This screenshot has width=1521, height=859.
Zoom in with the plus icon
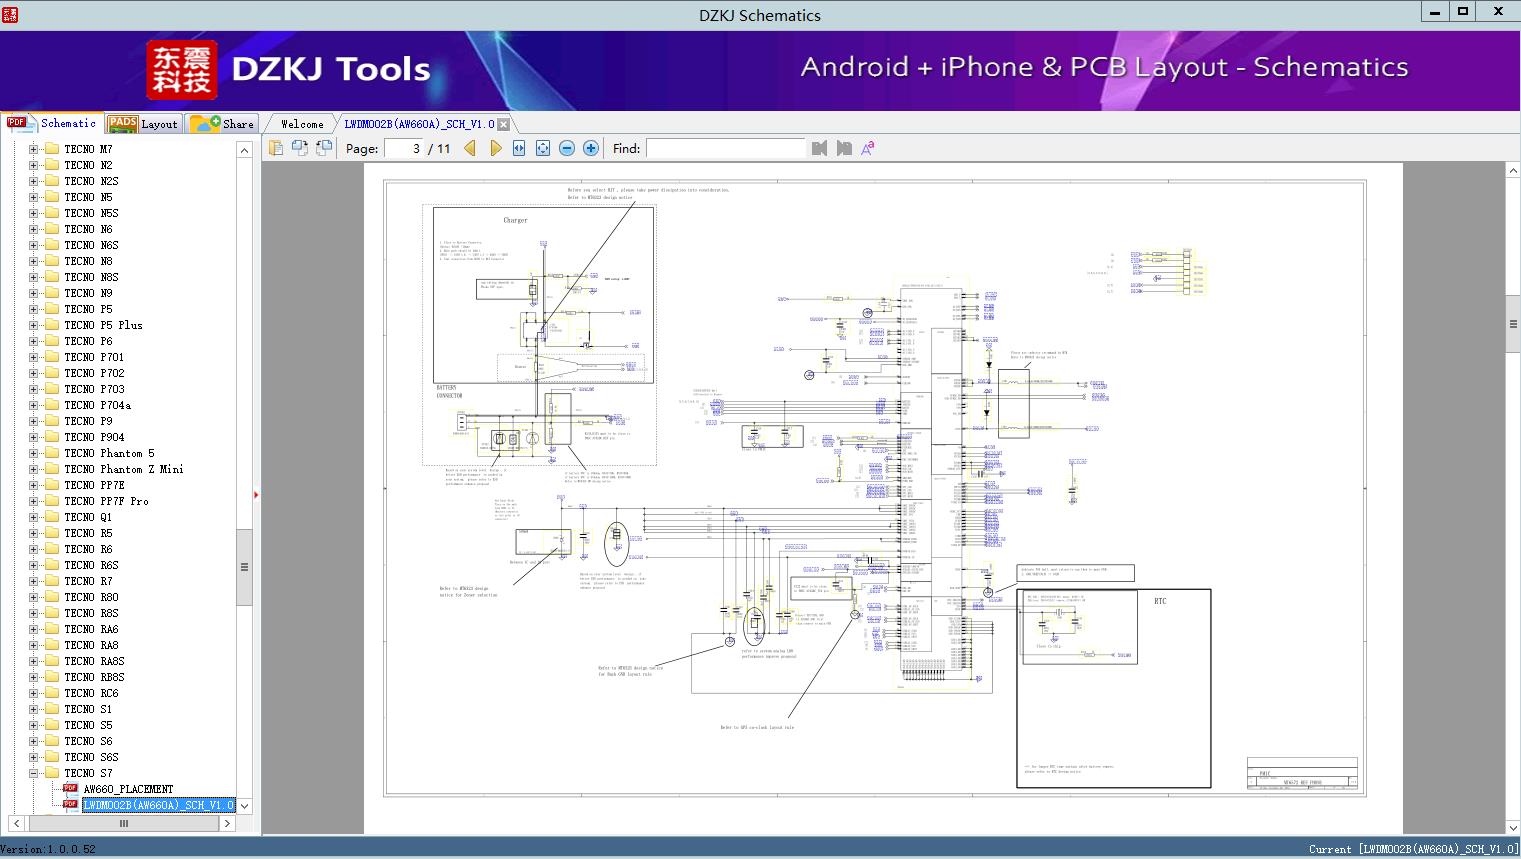pos(591,148)
